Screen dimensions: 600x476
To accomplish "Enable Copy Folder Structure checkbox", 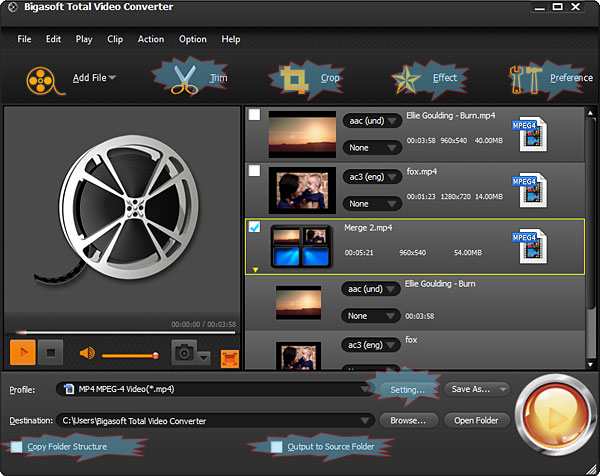I will click(x=16, y=447).
